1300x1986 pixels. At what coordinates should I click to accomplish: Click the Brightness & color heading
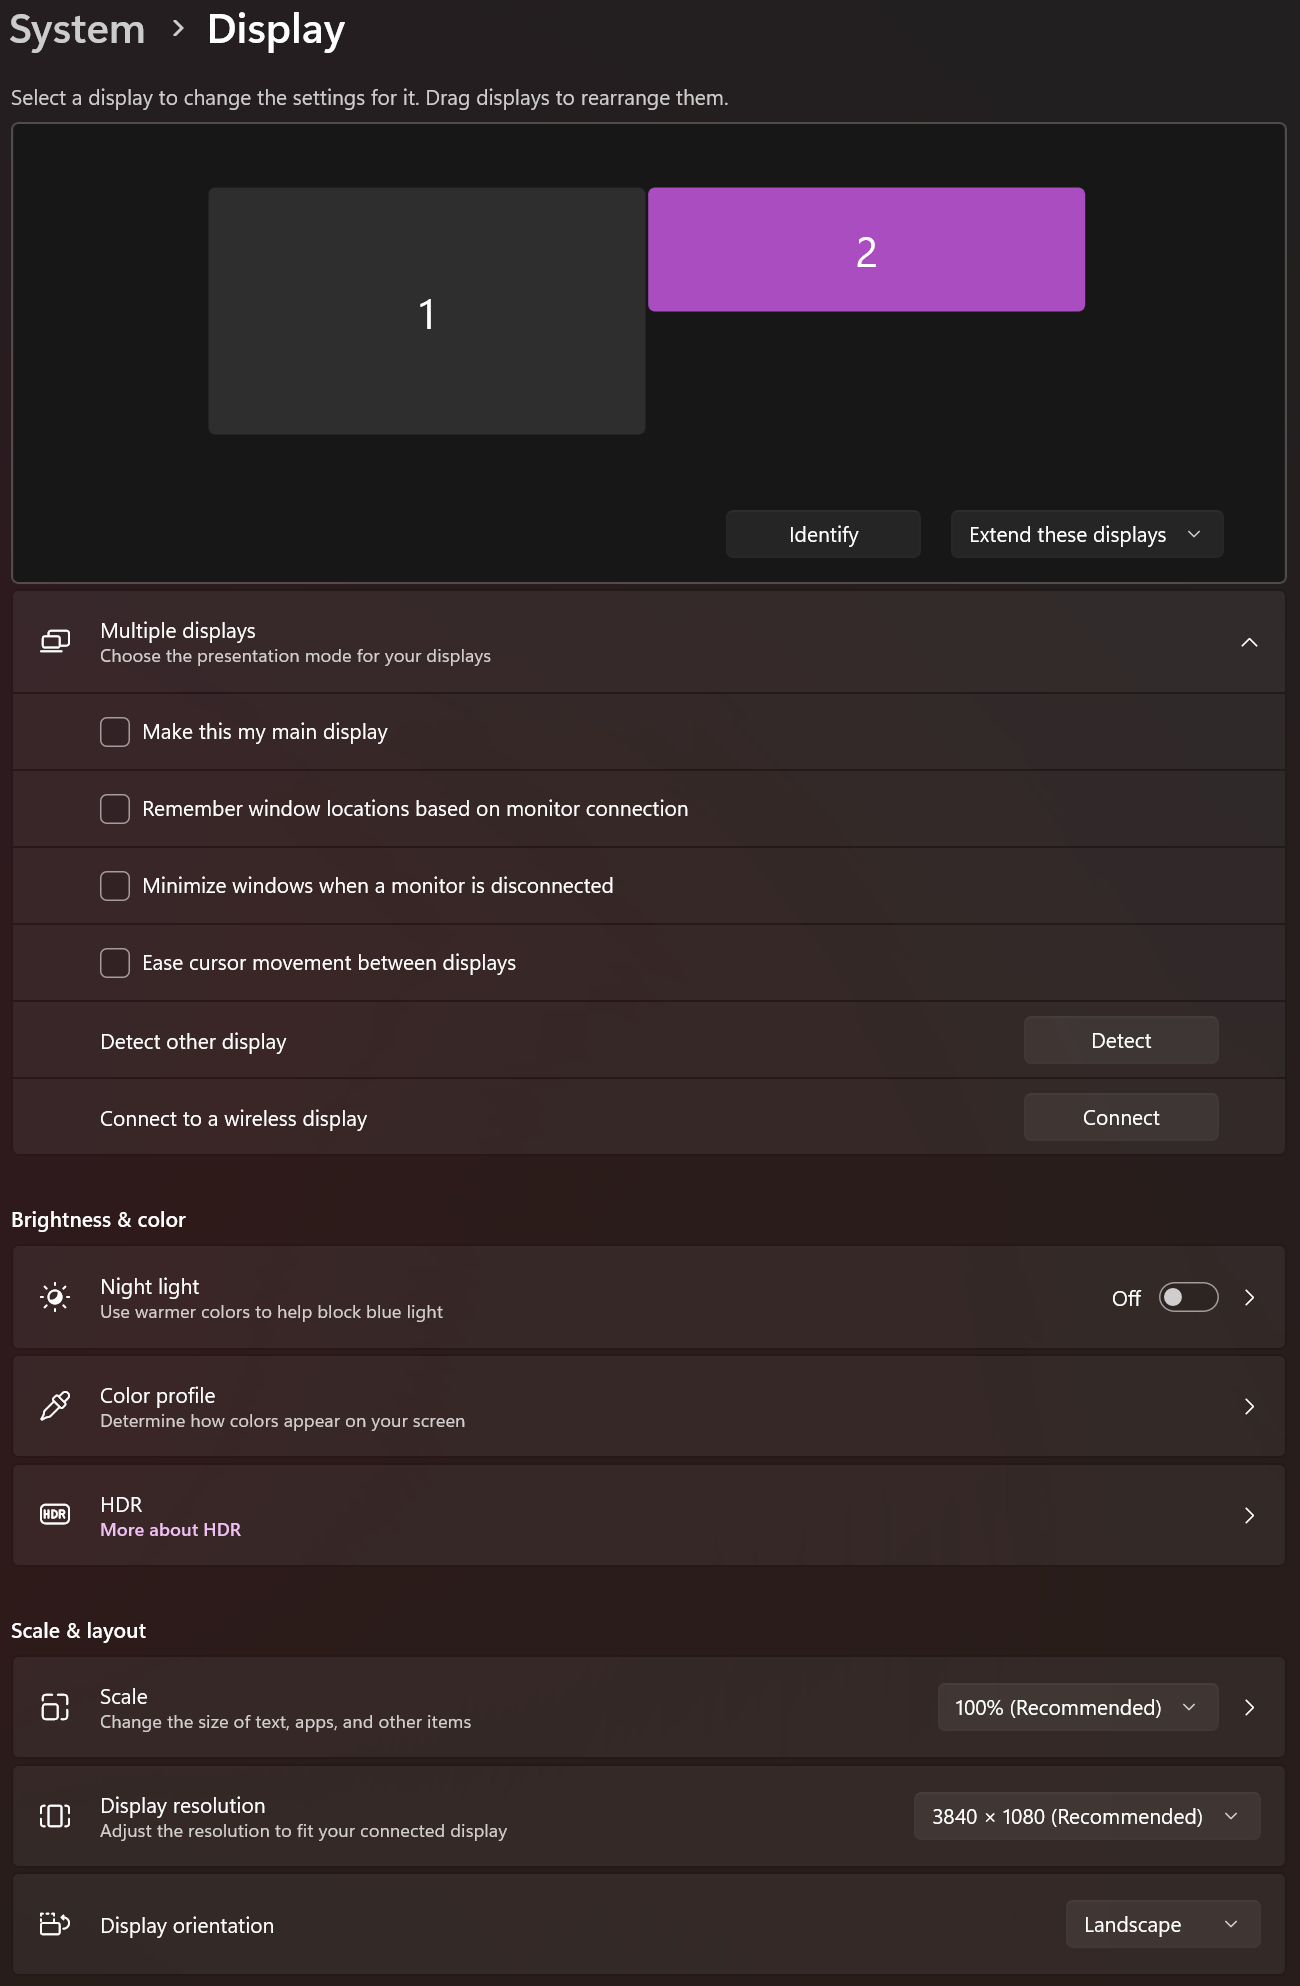pos(98,1220)
